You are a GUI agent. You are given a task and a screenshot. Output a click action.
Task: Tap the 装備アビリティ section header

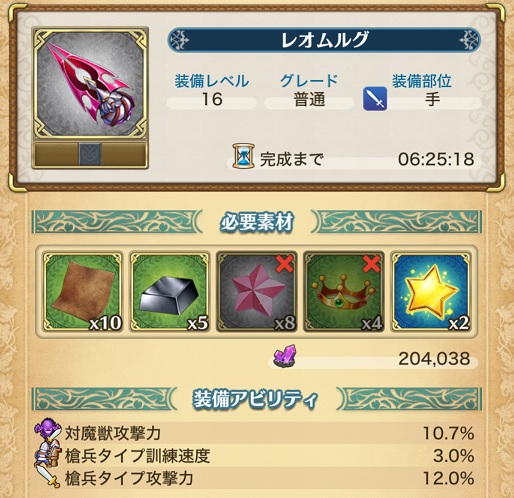[257, 399]
